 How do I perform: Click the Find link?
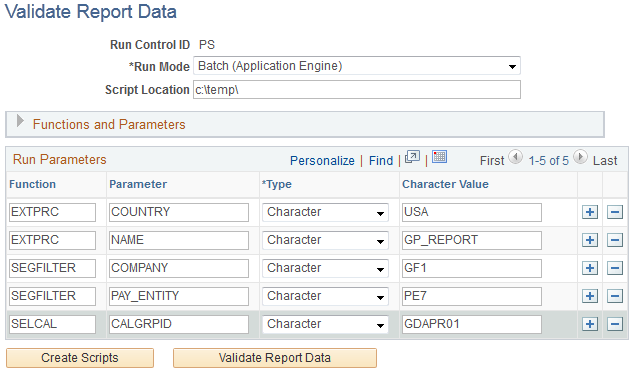point(381,161)
